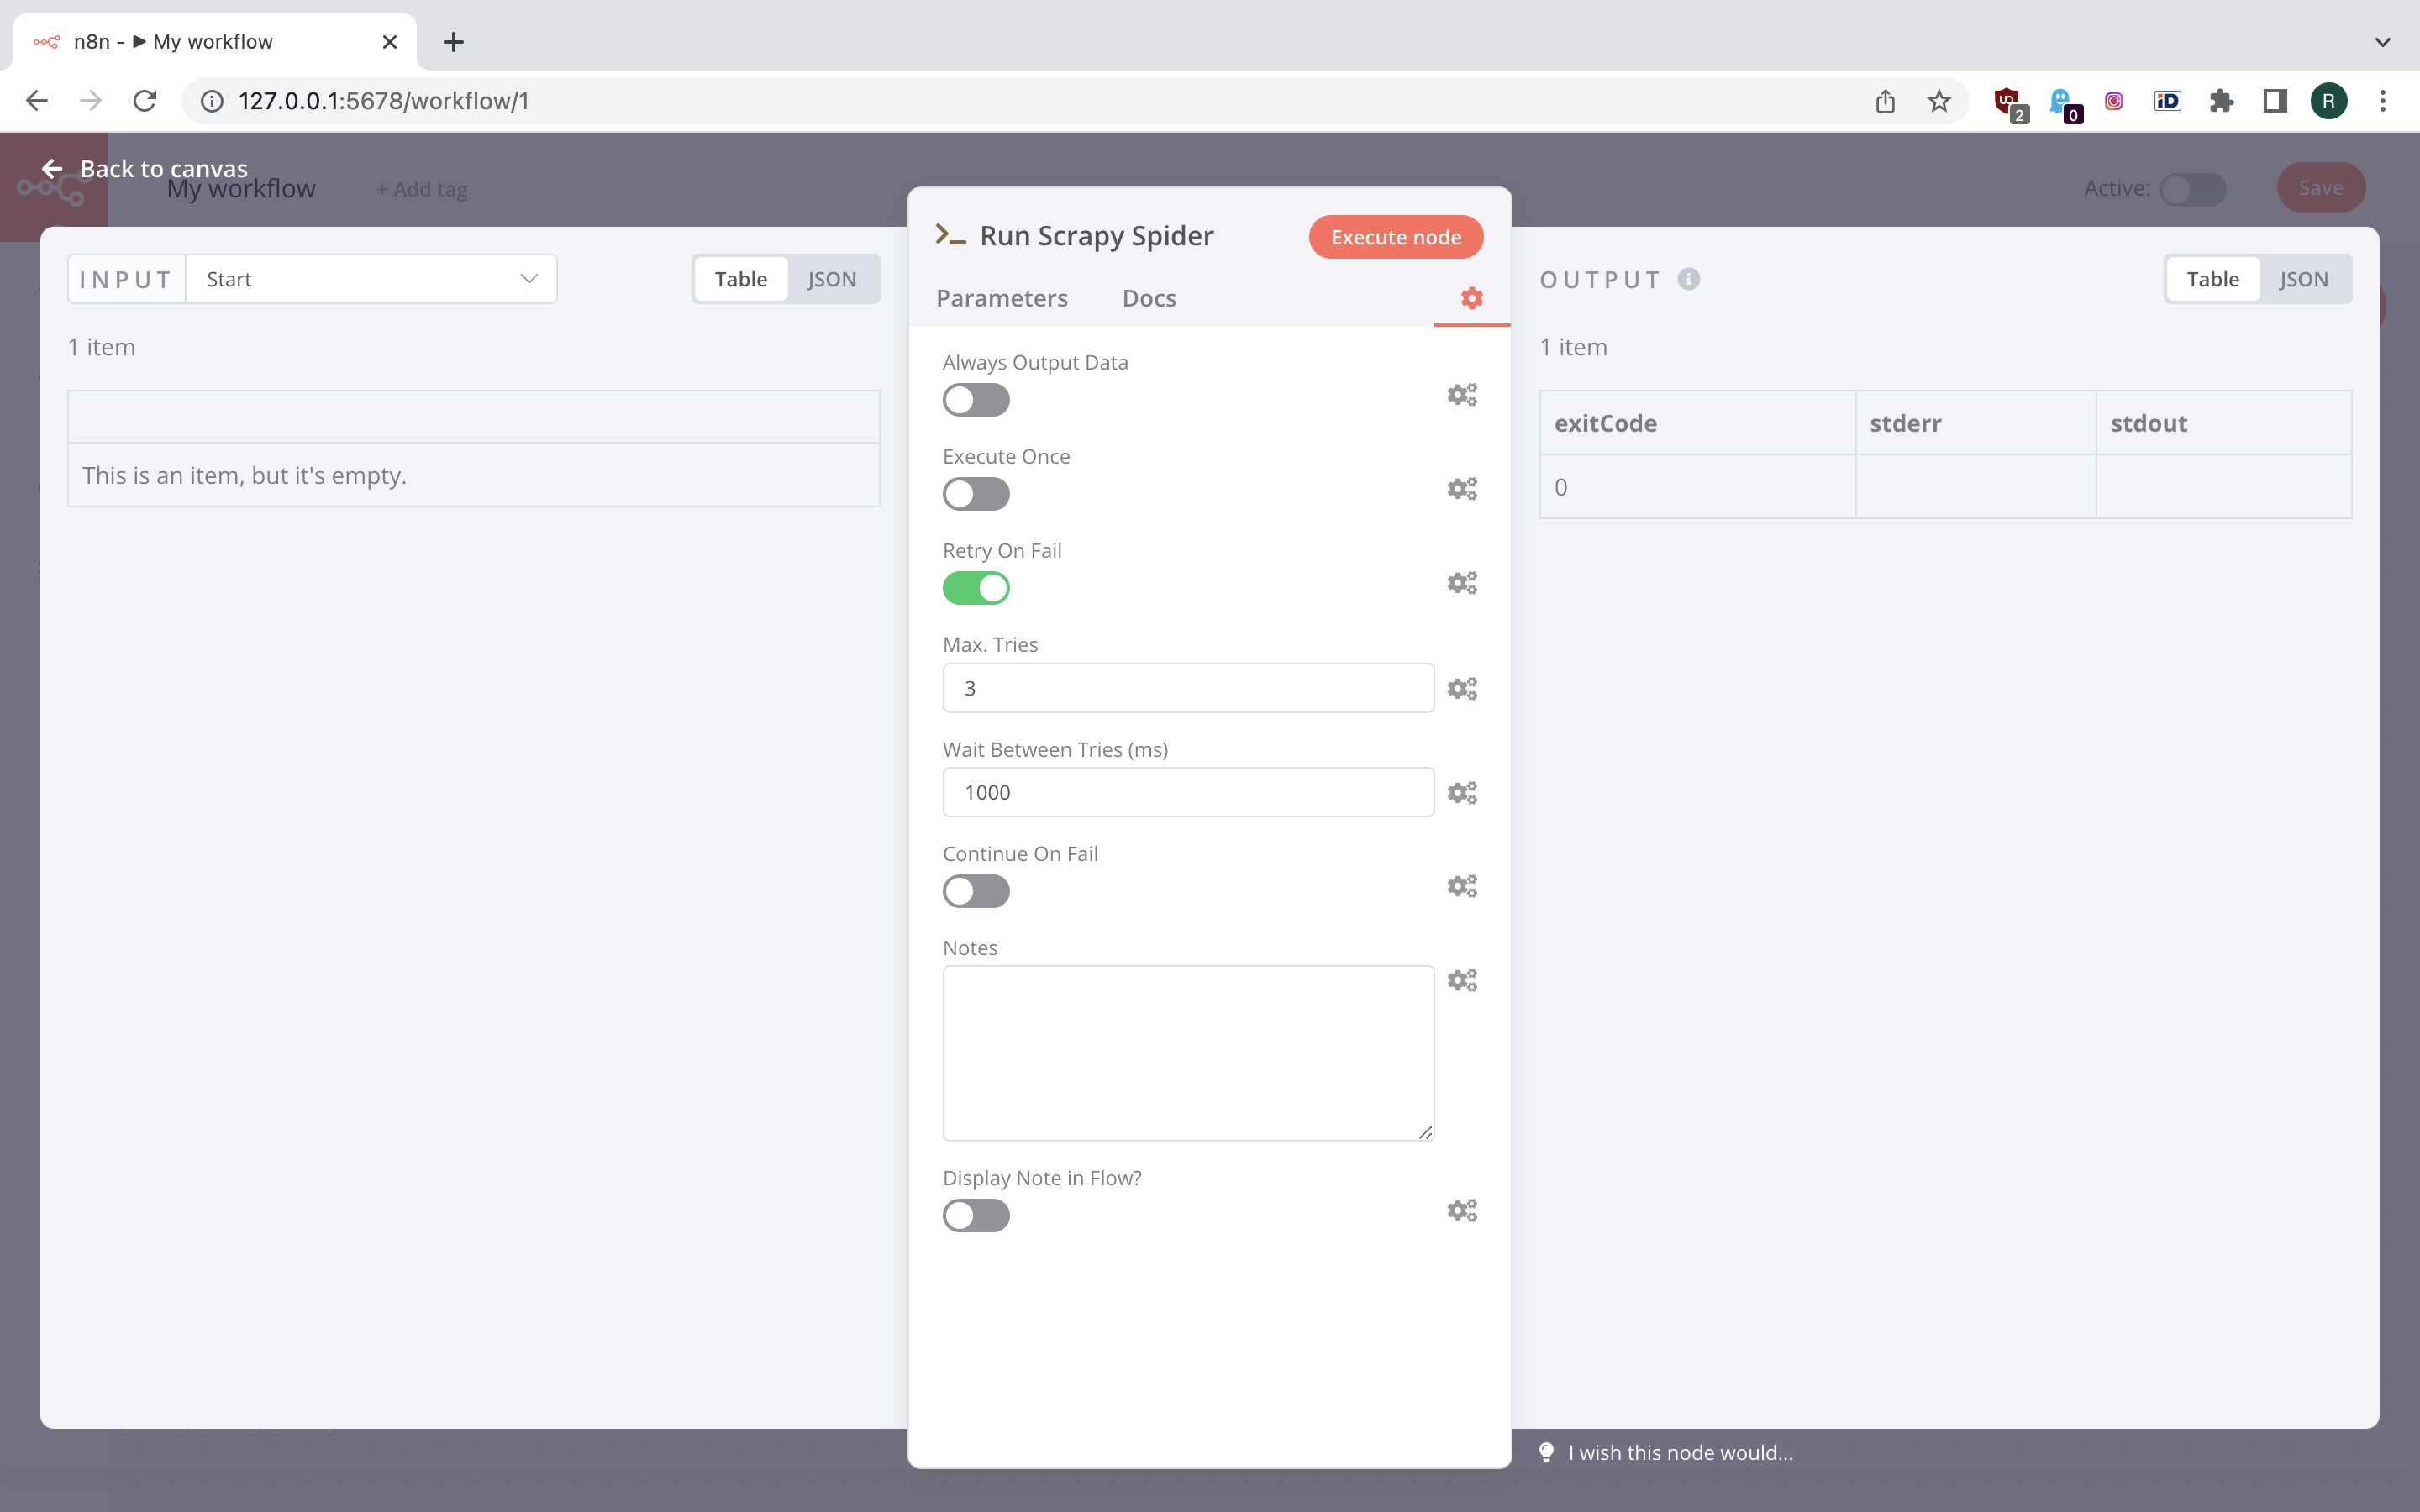Click the ID extension icon
Image resolution: width=2420 pixels, height=1512 pixels.
click(x=2167, y=101)
